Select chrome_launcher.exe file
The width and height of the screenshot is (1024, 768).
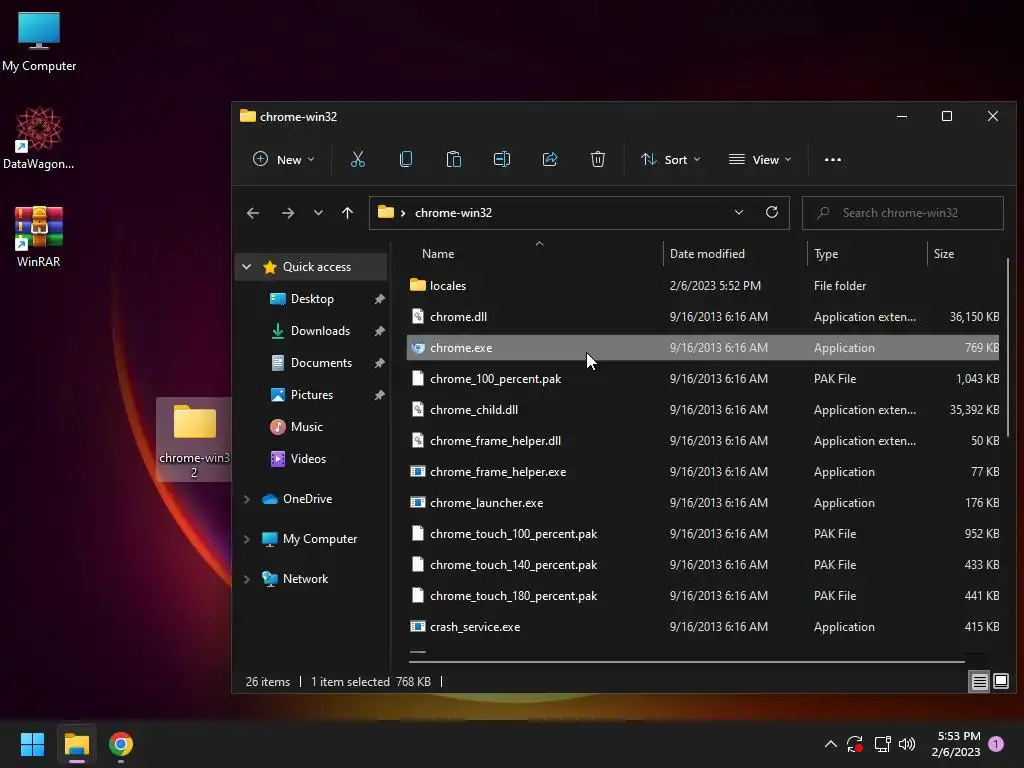pyautogui.click(x=702, y=503)
